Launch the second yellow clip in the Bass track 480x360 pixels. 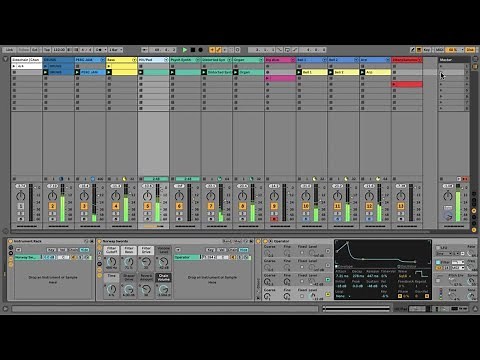(109, 72)
